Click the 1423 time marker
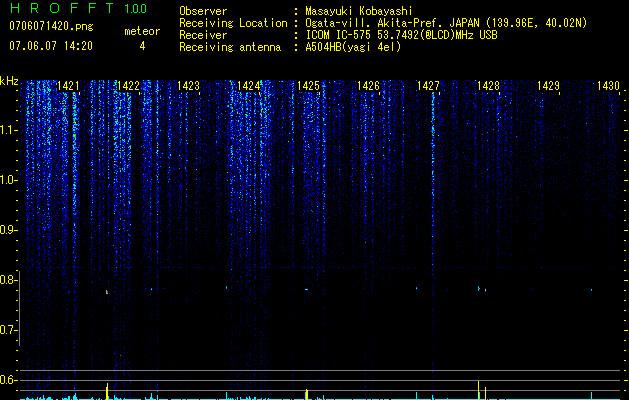629x400 pixels. (188, 86)
